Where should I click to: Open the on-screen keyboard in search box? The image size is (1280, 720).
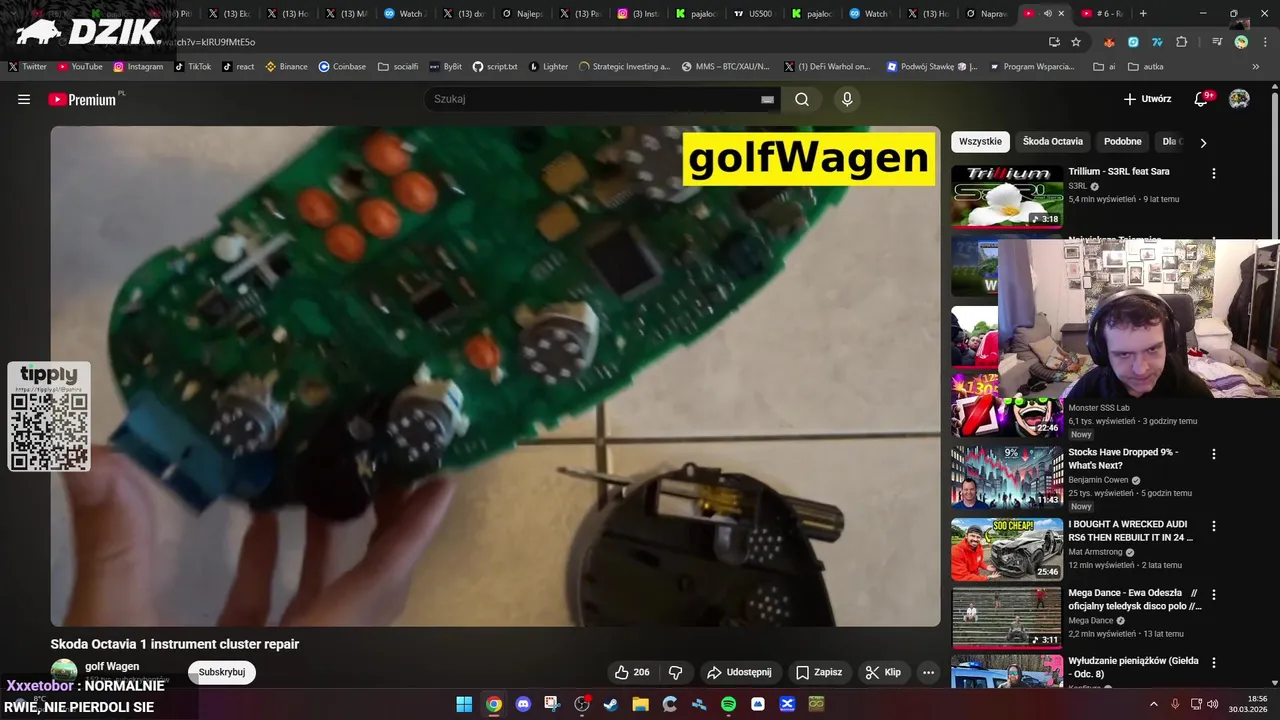(767, 99)
